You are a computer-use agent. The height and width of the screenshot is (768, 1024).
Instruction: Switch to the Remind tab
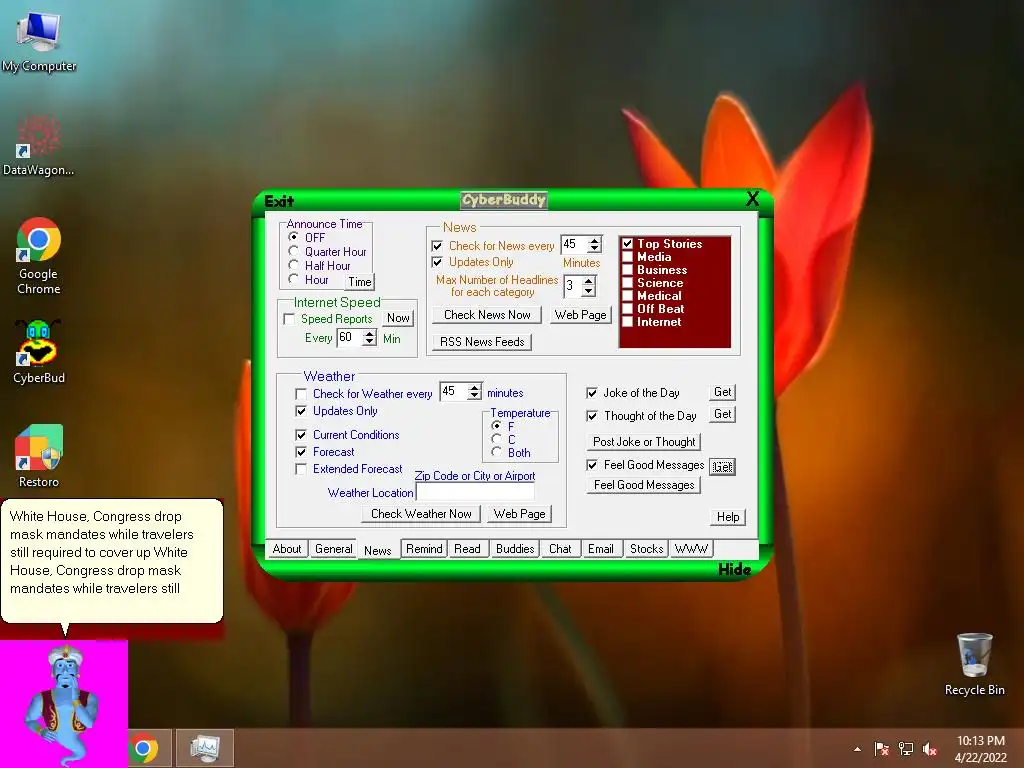(x=424, y=549)
